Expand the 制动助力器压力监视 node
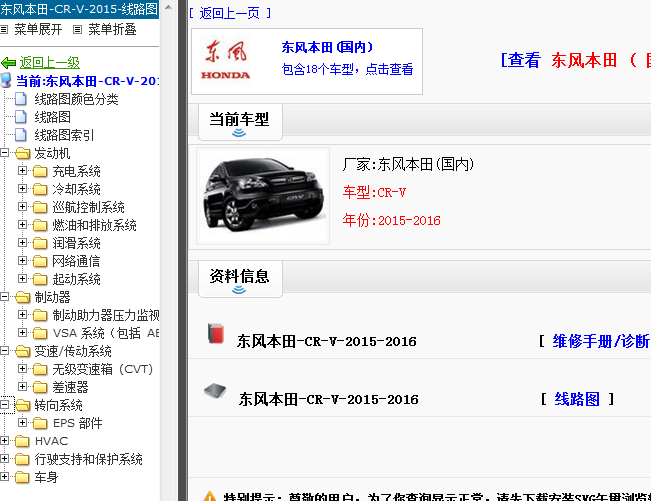The height and width of the screenshot is (501, 651). pos(22,315)
